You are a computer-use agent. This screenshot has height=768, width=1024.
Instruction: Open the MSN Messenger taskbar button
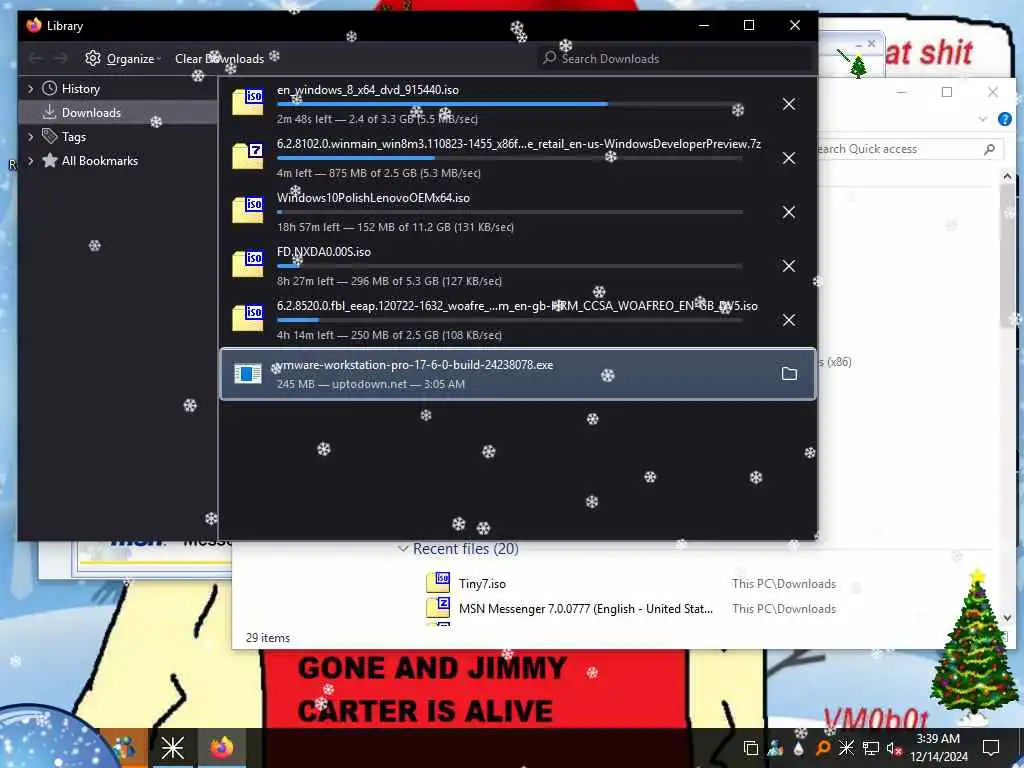click(x=124, y=748)
